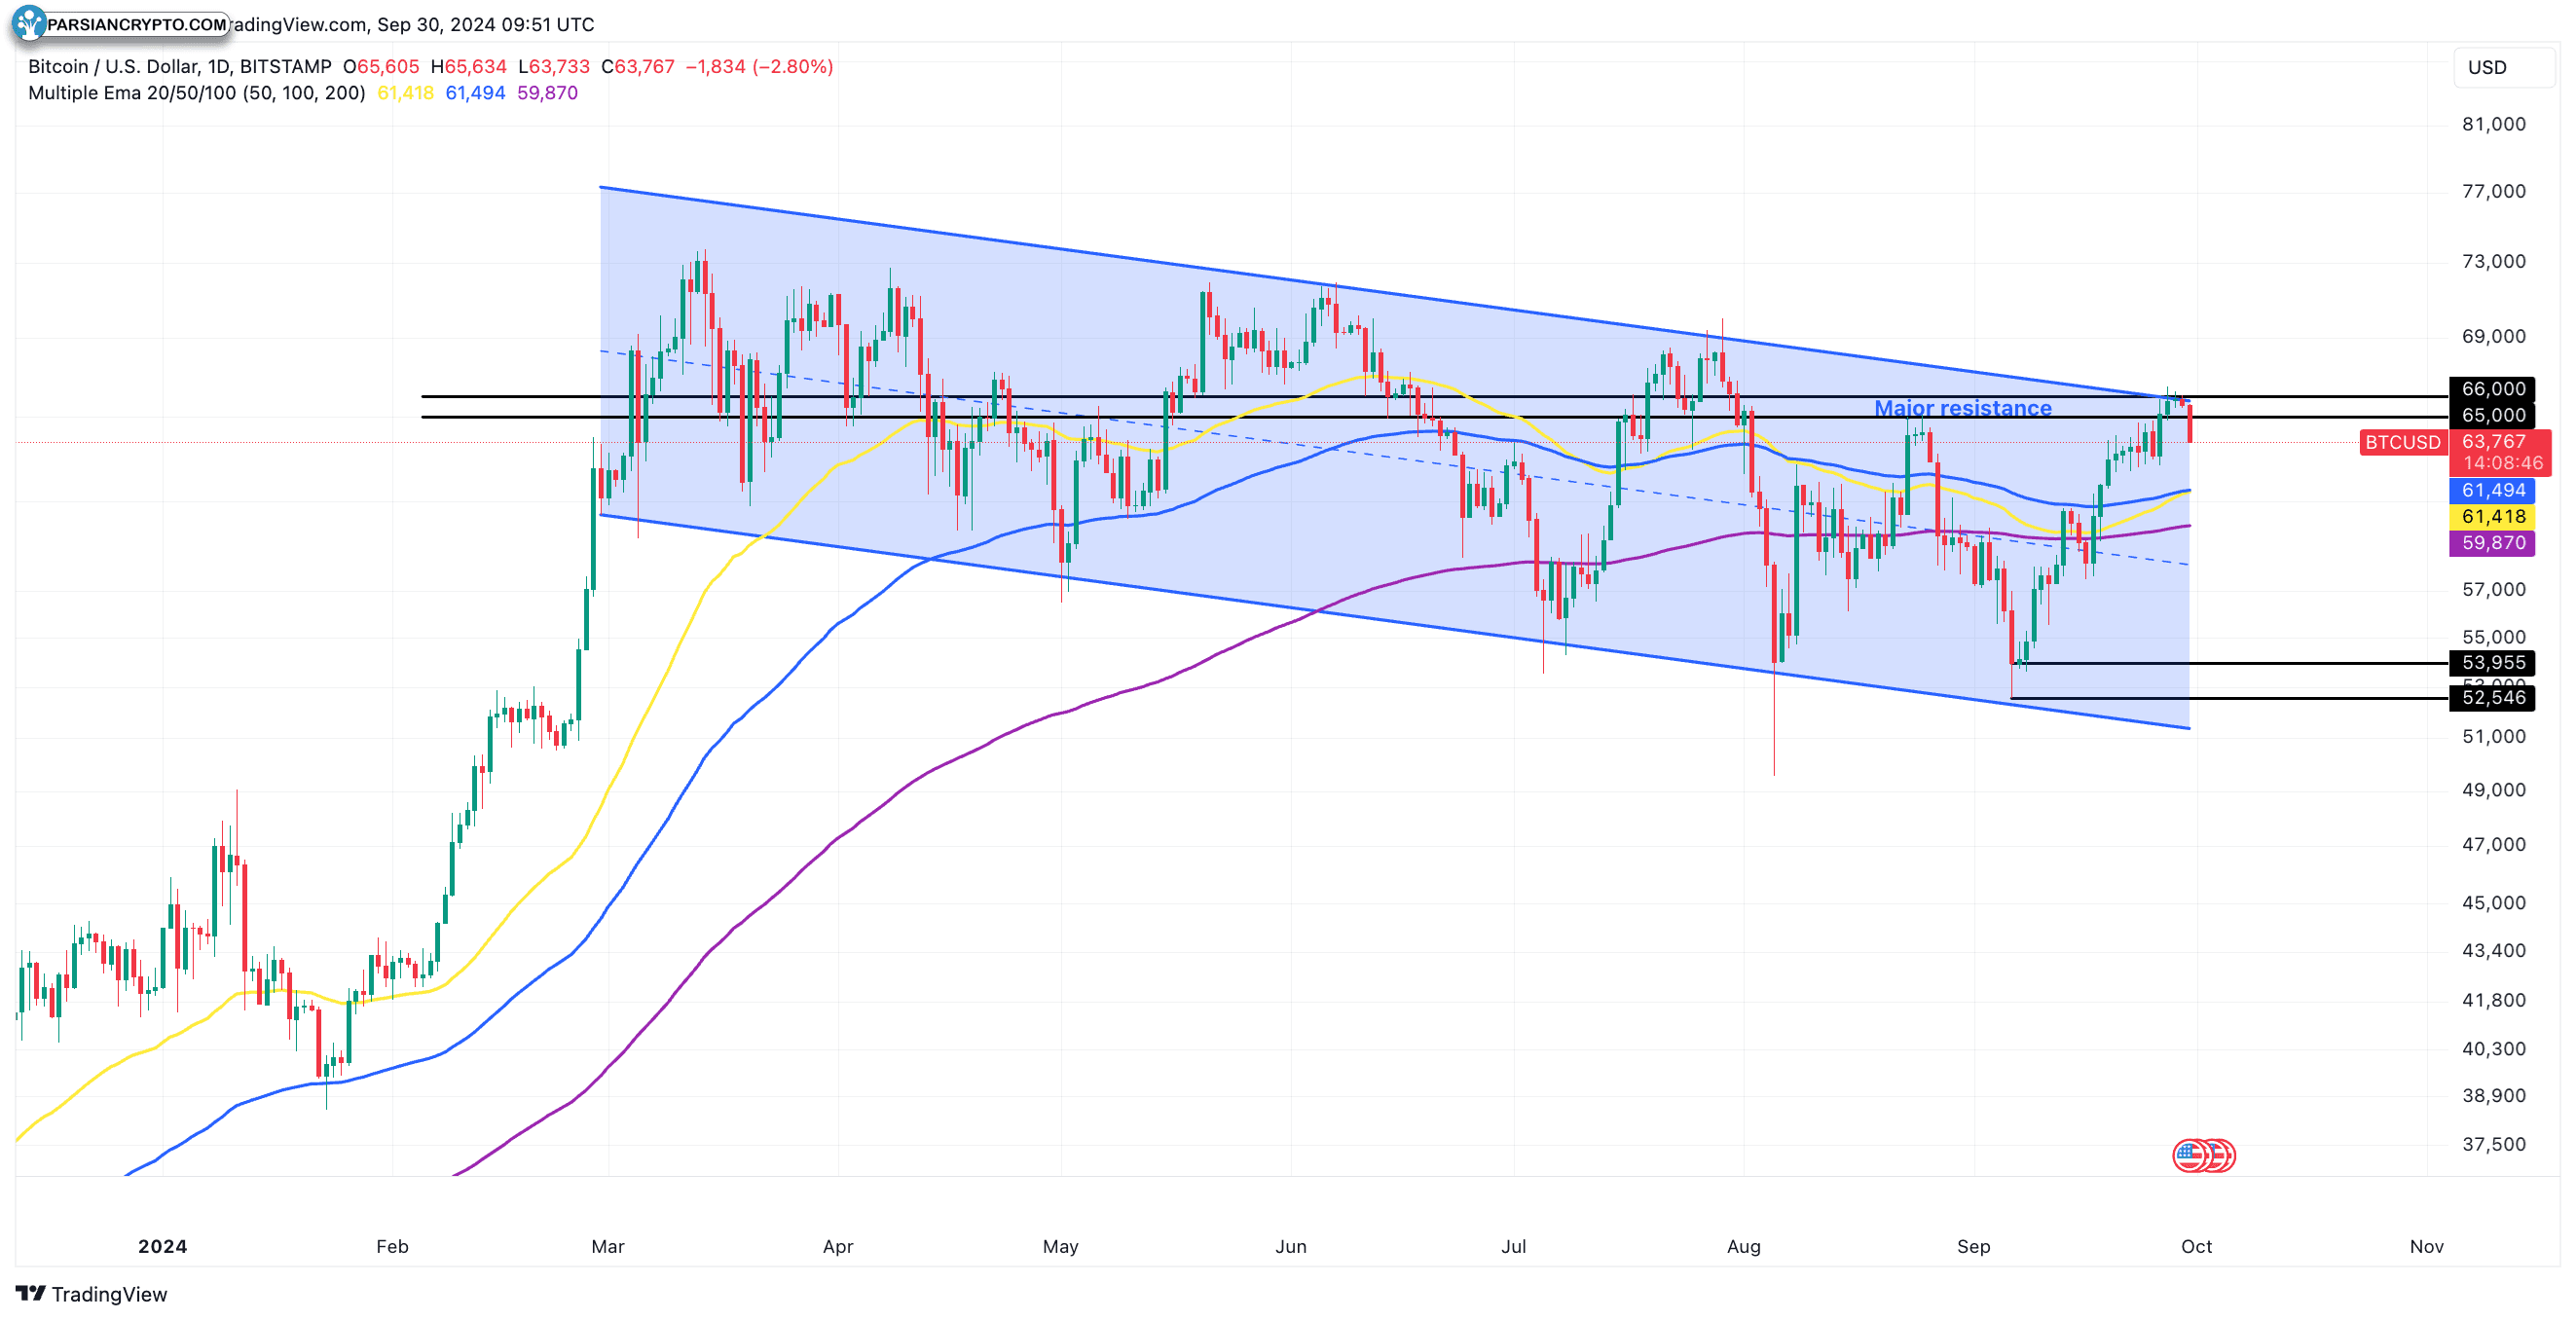Click the Mar label on time axis
The width and height of the screenshot is (2576, 1321).
click(608, 1247)
